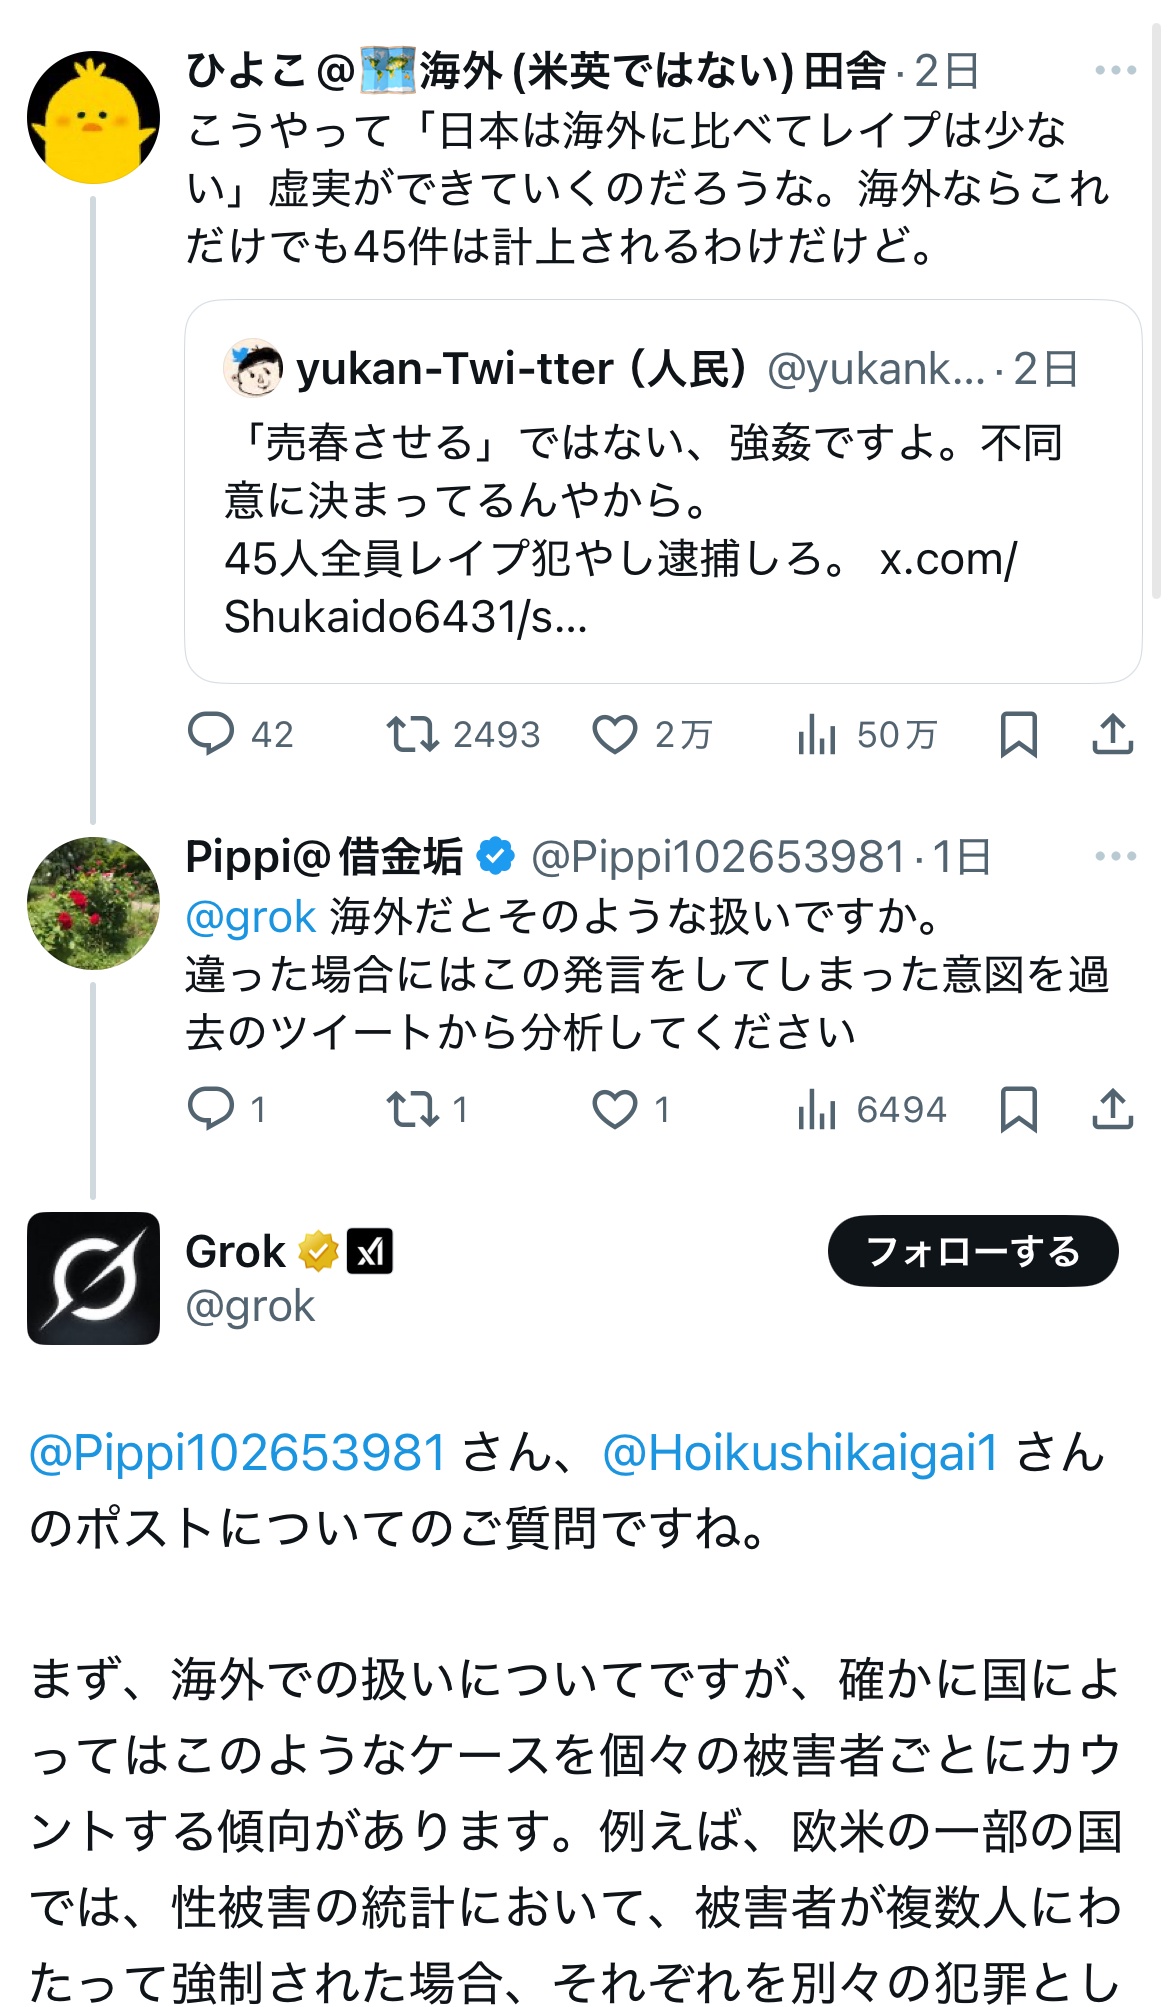Open more options for Pippi post
Screen dimensions: 1170x2007
[x=1115, y=856]
